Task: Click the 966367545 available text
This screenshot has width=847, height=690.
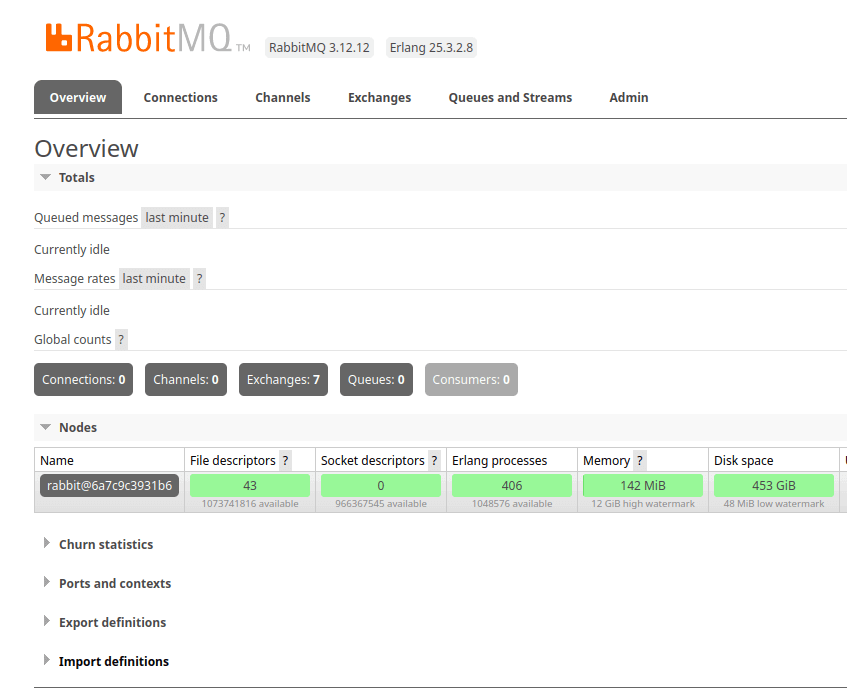Action: 381,504
